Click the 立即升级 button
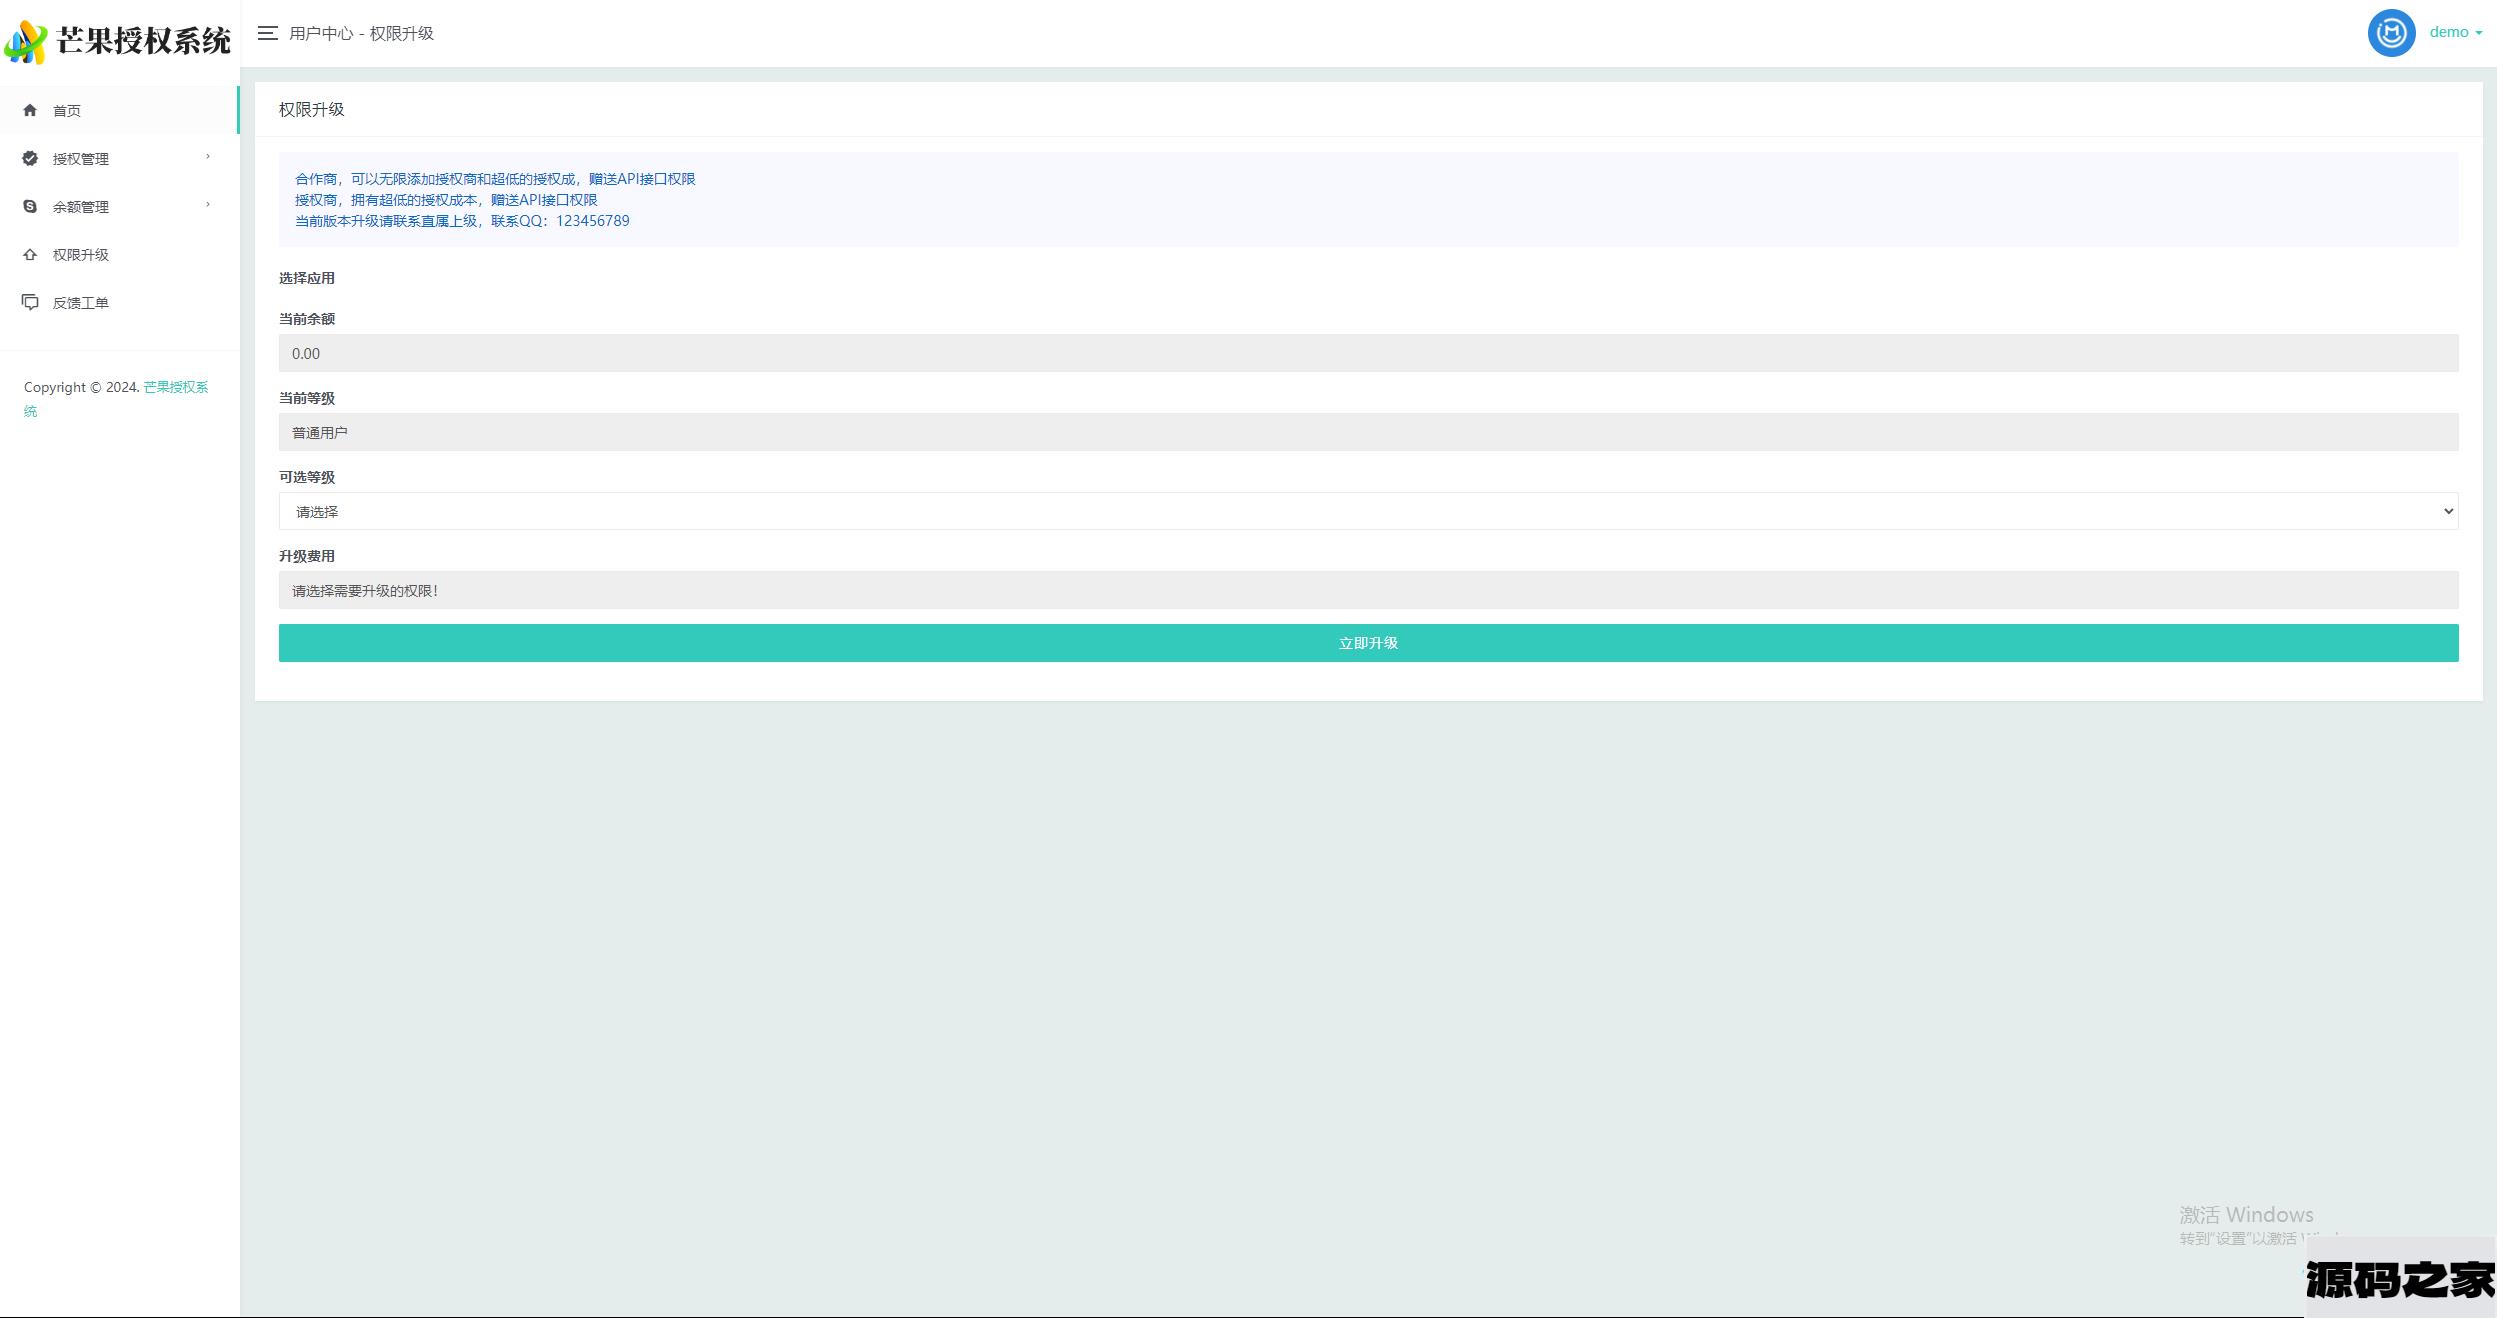Image resolution: width=2497 pixels, height=1318 pixels. [x=1368, y=643]
